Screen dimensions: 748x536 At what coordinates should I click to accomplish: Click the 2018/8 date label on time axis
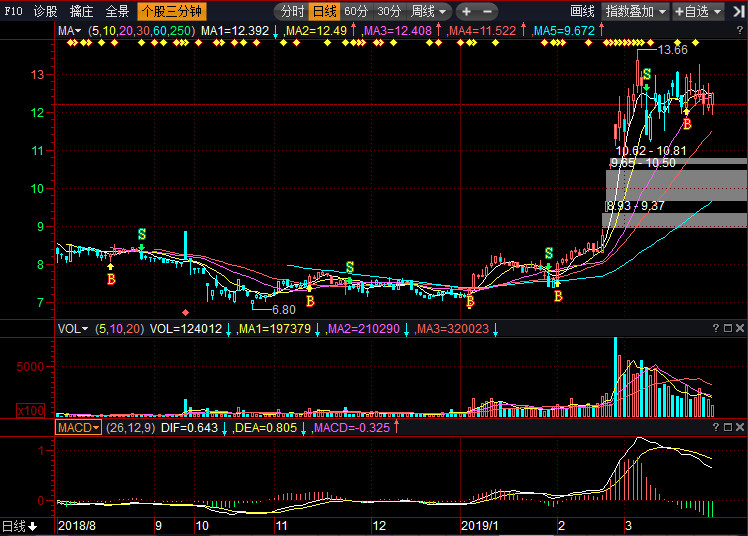(76, 526)
